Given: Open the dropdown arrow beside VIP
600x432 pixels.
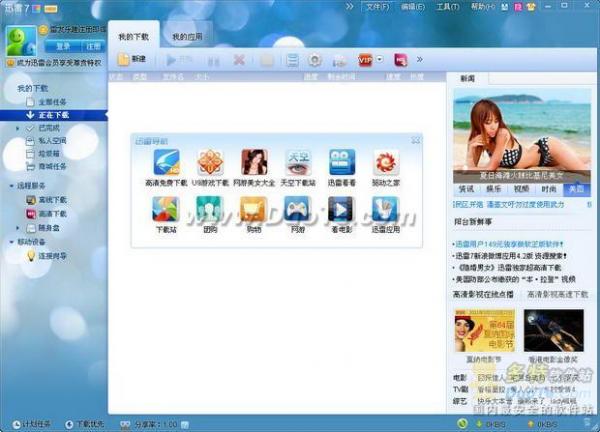Looking at the screenshot, I should [380, 60].
